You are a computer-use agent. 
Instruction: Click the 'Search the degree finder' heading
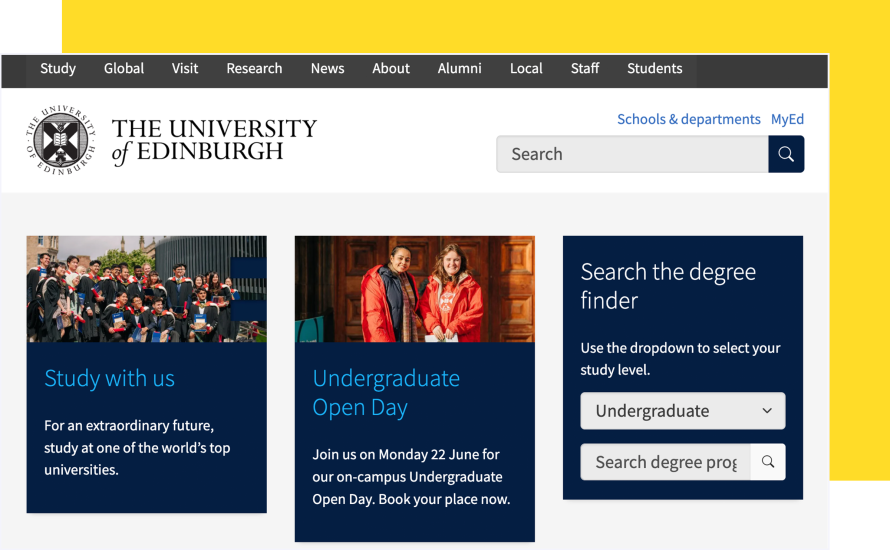click(668, 286)
